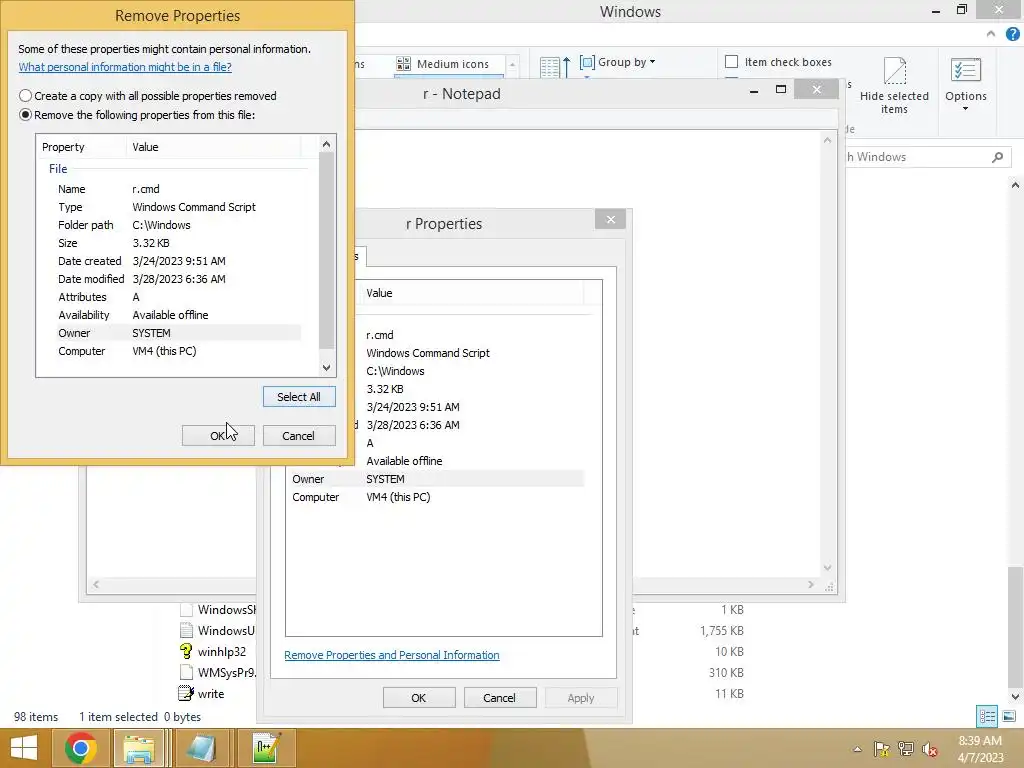Viewport: 1024px width, 768px height.
Task: Open the Group by dropdown
Action: pyautogui.click(x=618, y=62)
